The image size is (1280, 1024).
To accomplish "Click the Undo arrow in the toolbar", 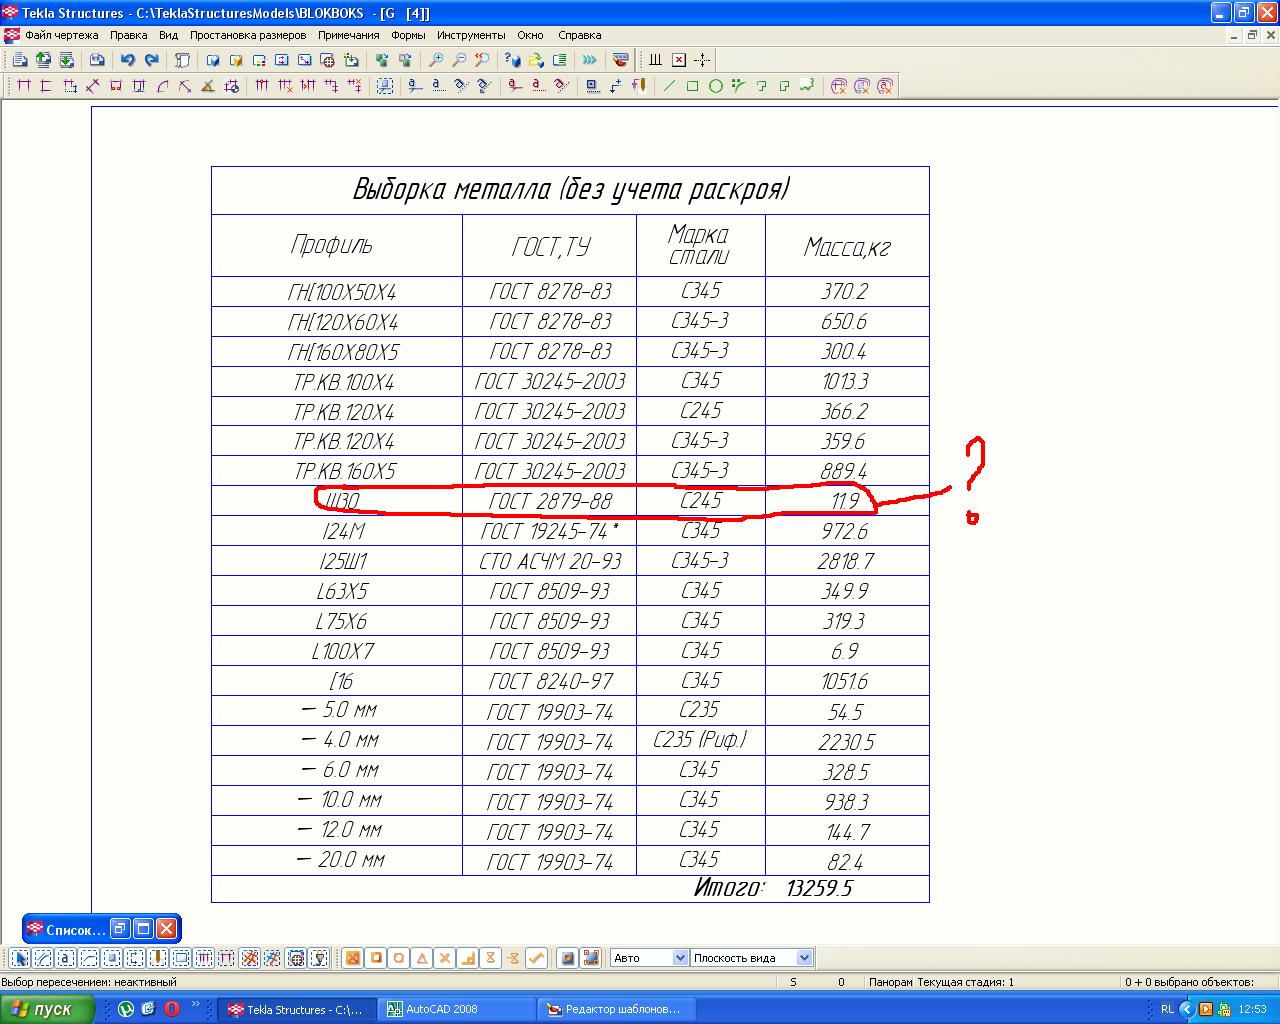I will [x=128, y=60].
